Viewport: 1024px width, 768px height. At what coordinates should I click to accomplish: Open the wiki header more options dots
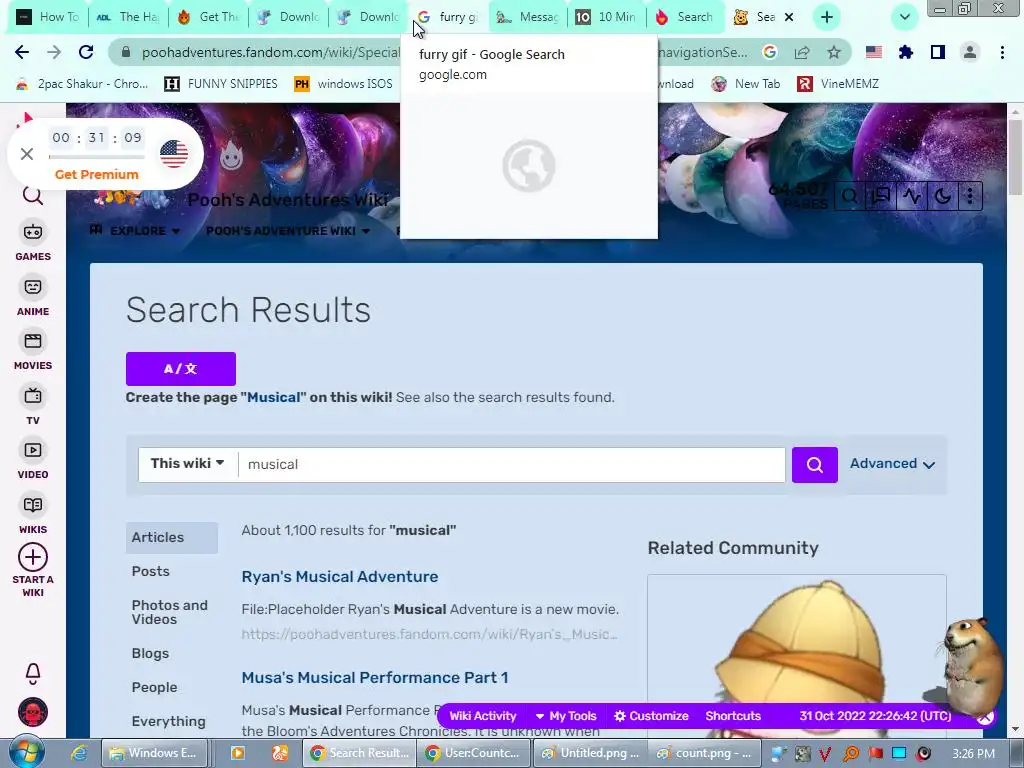pyautogui.click(x=970, y=195)
